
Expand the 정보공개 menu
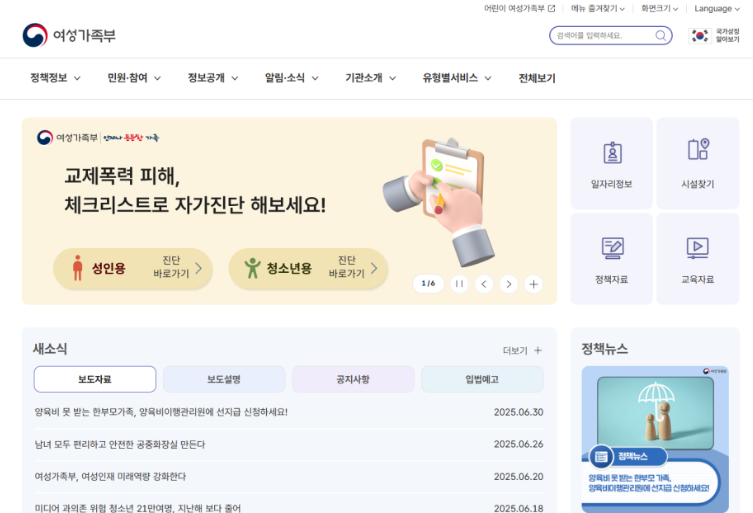(x=213, y=78)
